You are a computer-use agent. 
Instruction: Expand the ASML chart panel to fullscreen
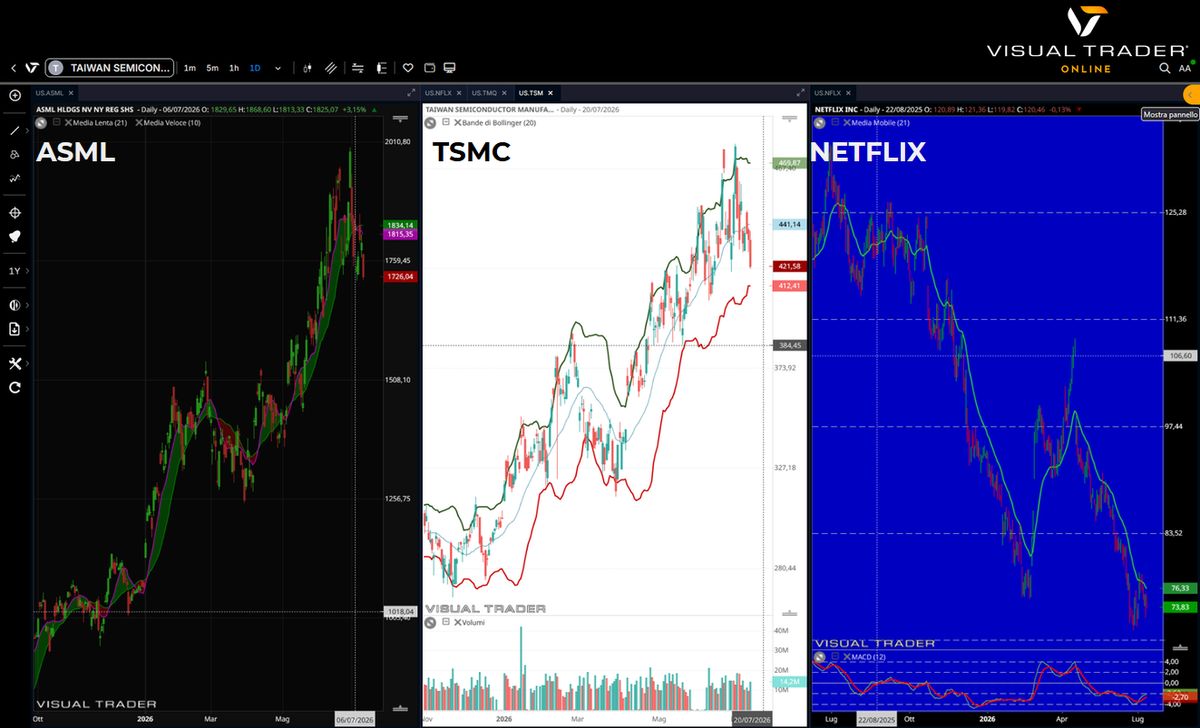[x=411, y=93]
